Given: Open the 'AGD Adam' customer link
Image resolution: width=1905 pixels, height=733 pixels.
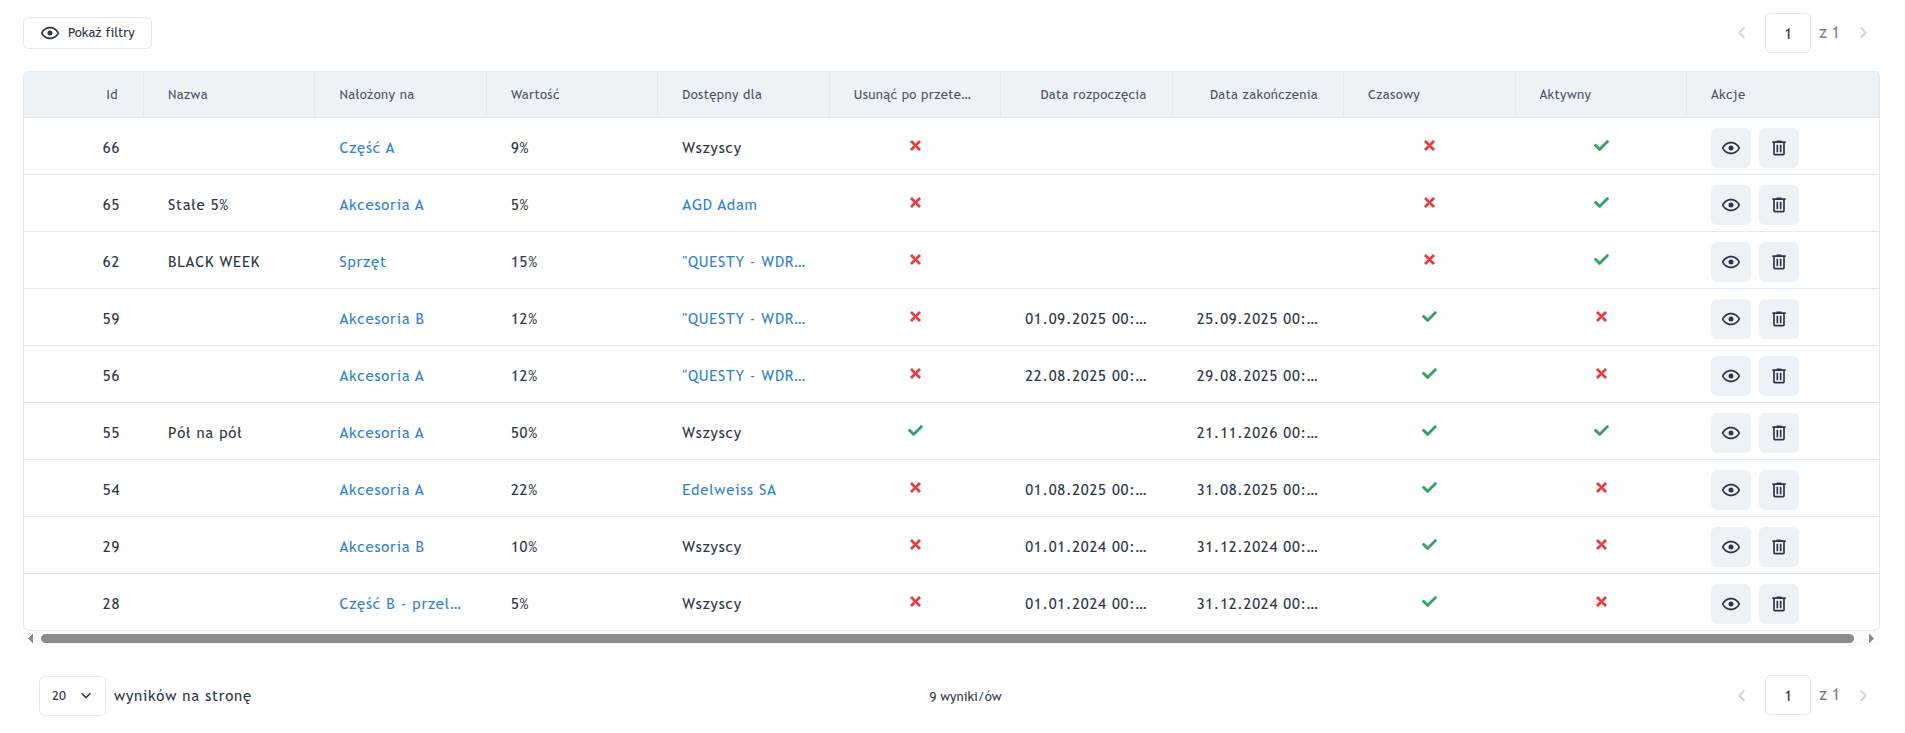Looking at the screenshot, I should [x=719, y=205].
